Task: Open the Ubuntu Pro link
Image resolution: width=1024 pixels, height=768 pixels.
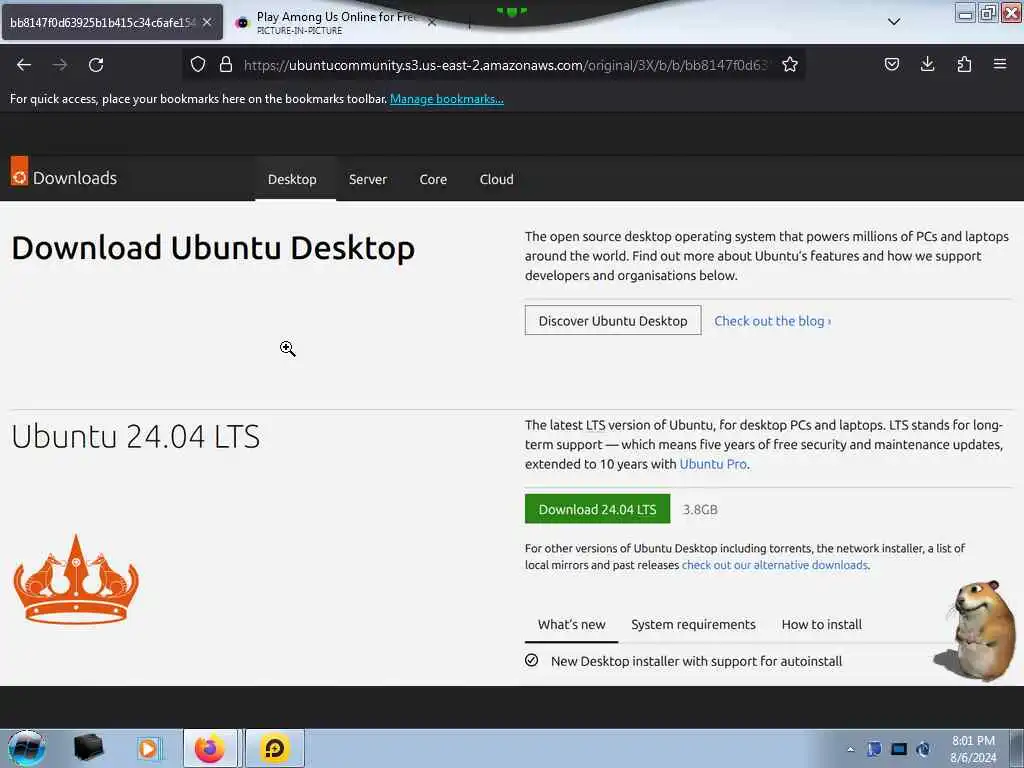Action: click(x=713, y=464)
